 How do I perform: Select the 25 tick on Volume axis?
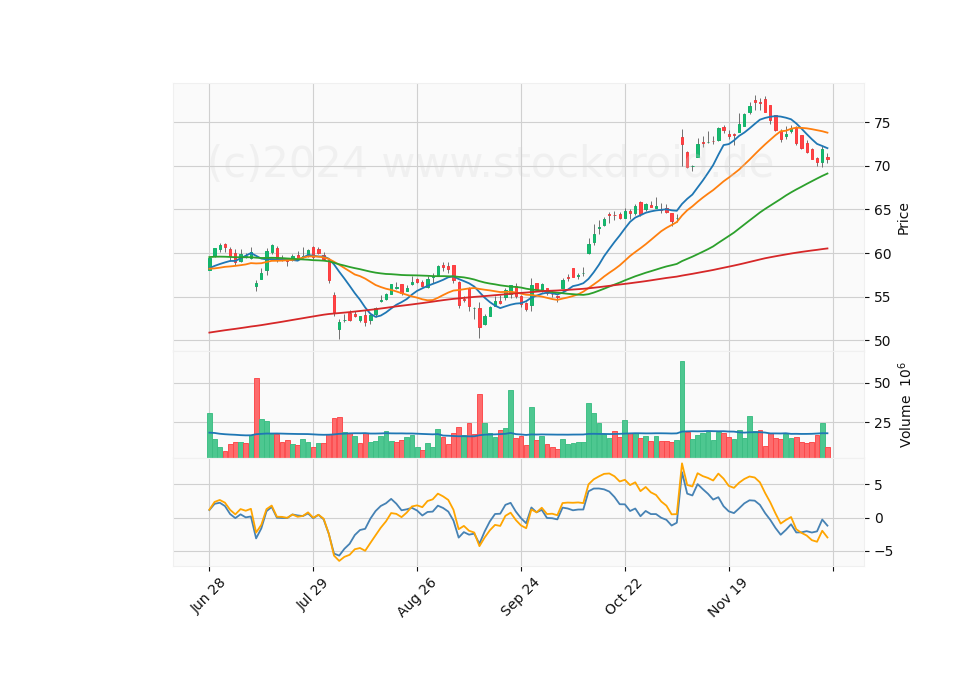(x=882, y=423)
